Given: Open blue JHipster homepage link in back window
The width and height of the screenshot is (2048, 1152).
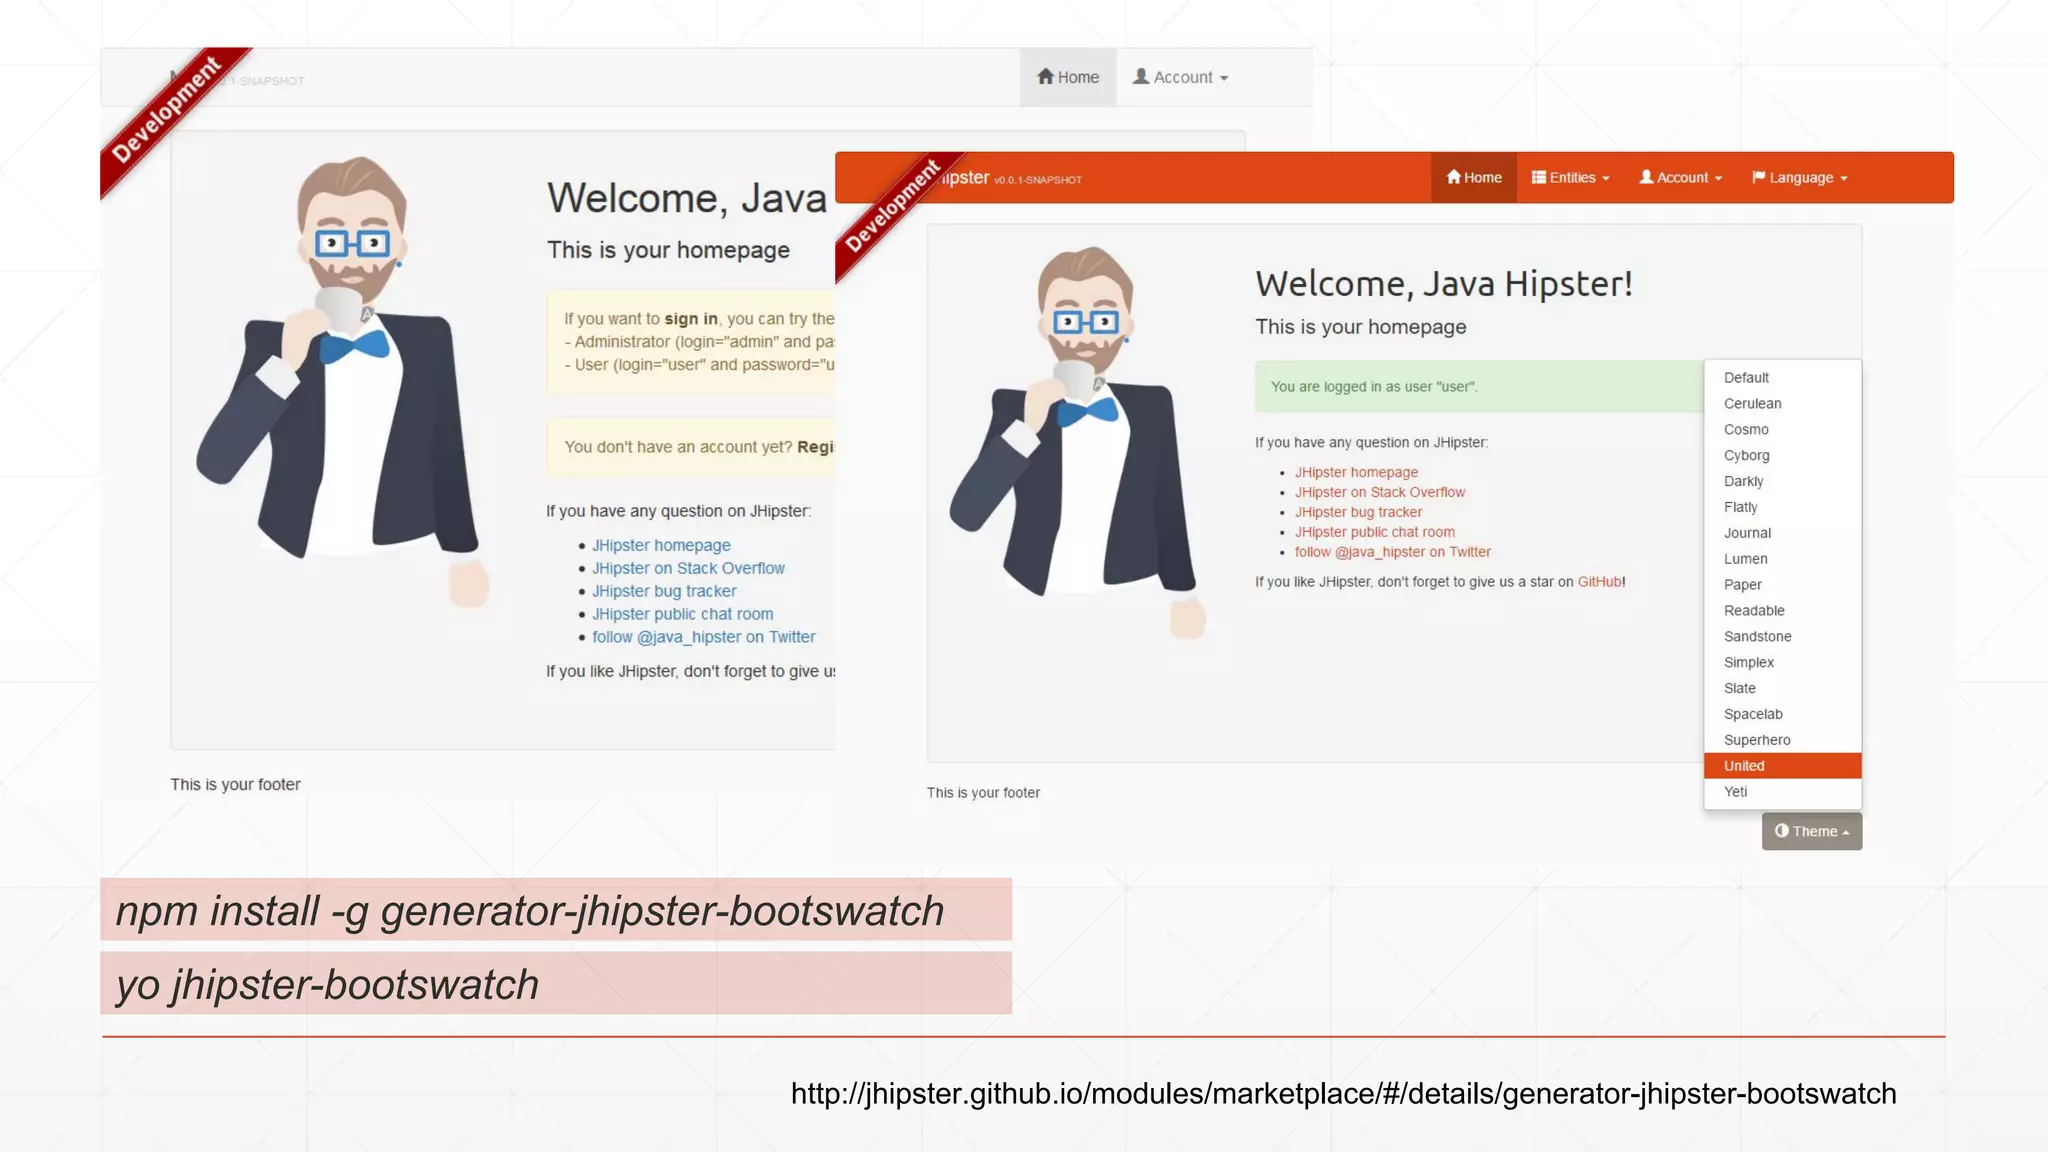Looking at the screenshot, I should 661,545.
